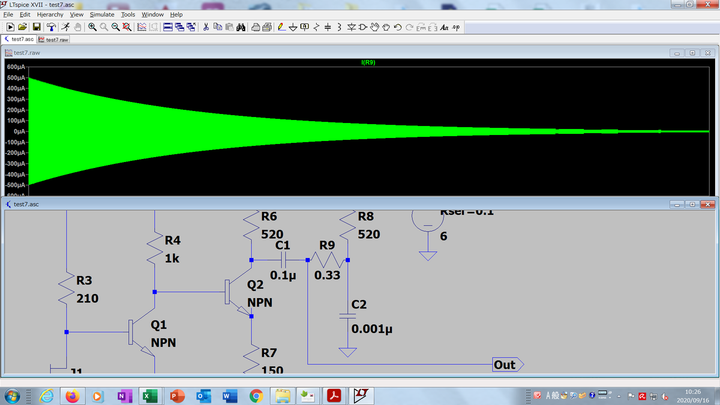Click the Save schematic icon
Screen dimensions: 720x405
pos(36,27)
